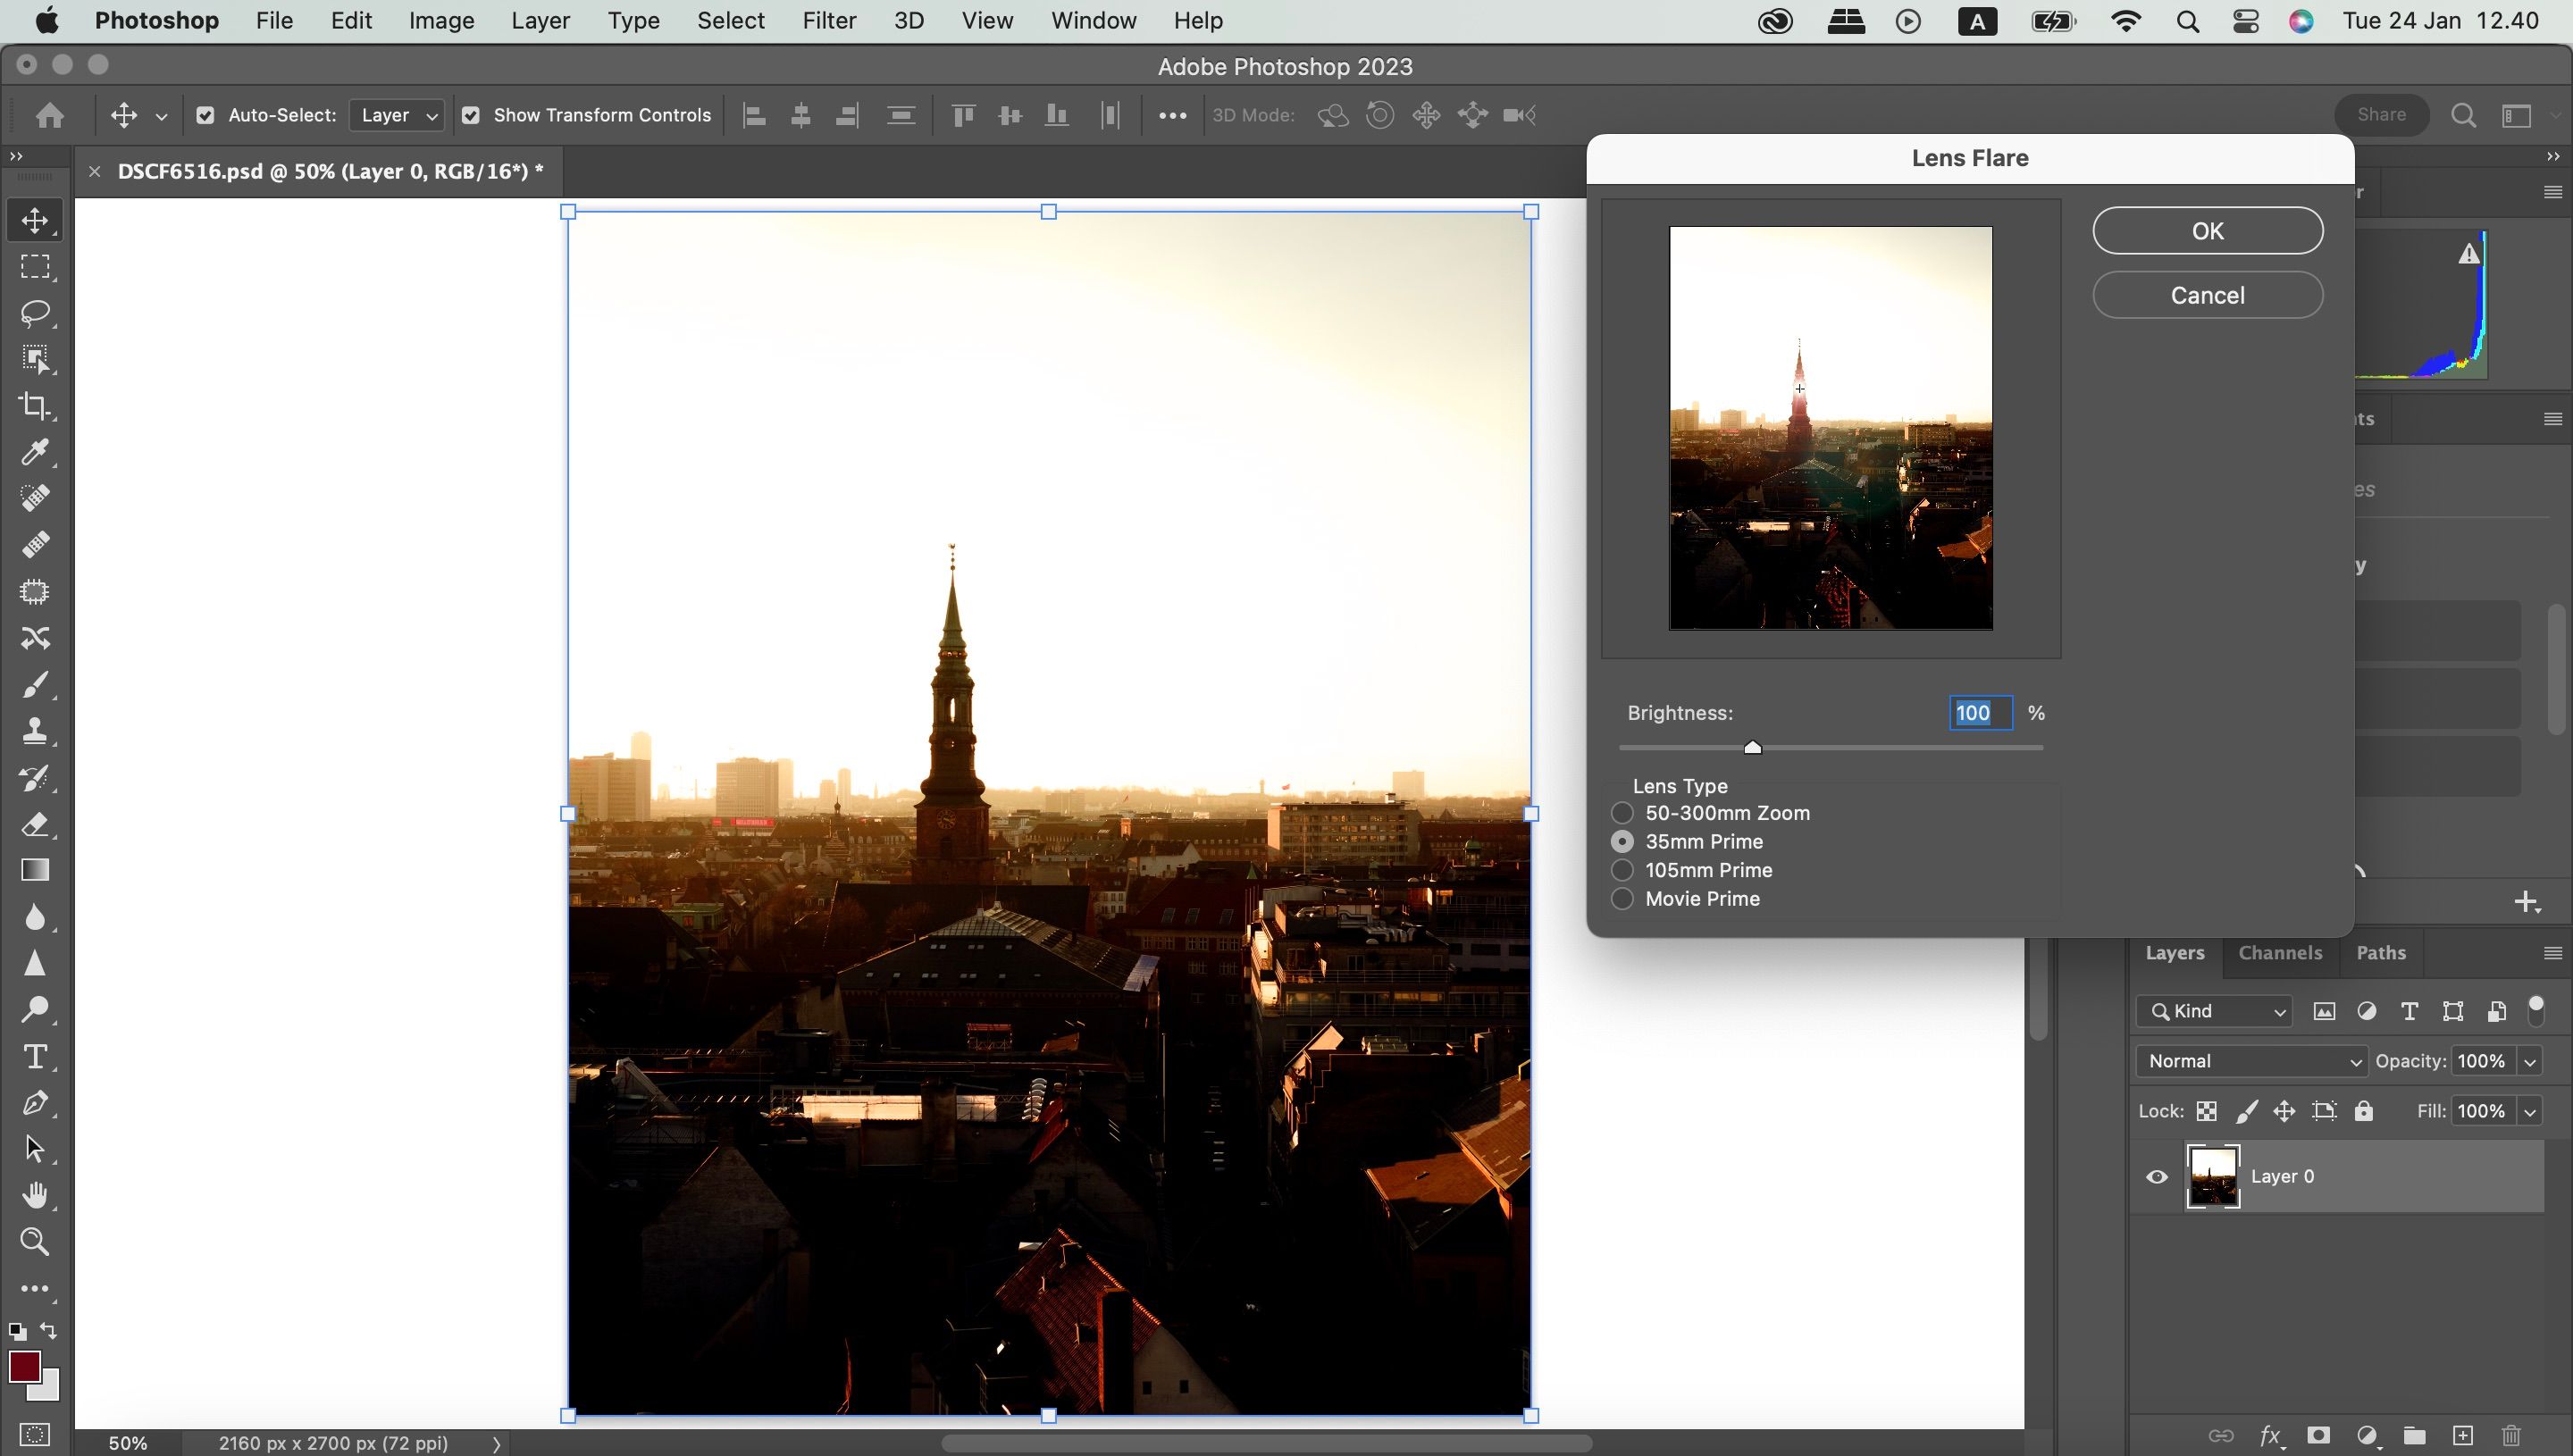Screen dimensions: 2573x1456
Task: Open the Filter menu
Action: pyautogui.click(x=828, y=20)
